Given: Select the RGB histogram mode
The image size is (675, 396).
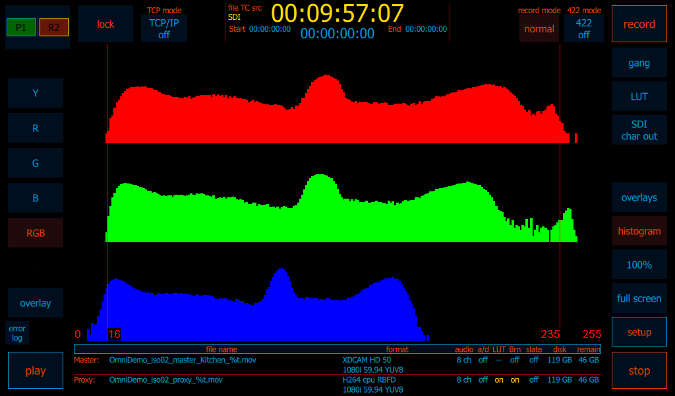Looking at the screenshot, I should pyautogui.click(x=36, y=233).
